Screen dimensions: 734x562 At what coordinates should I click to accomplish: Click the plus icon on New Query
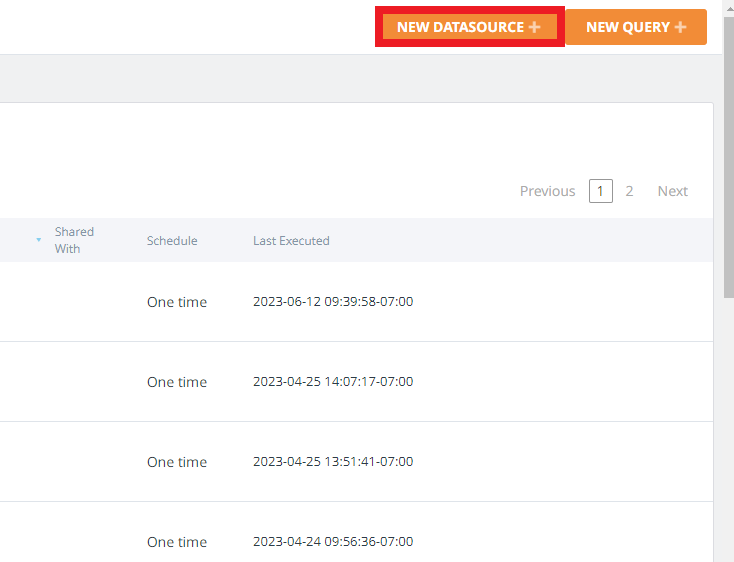tap(681, 27)
